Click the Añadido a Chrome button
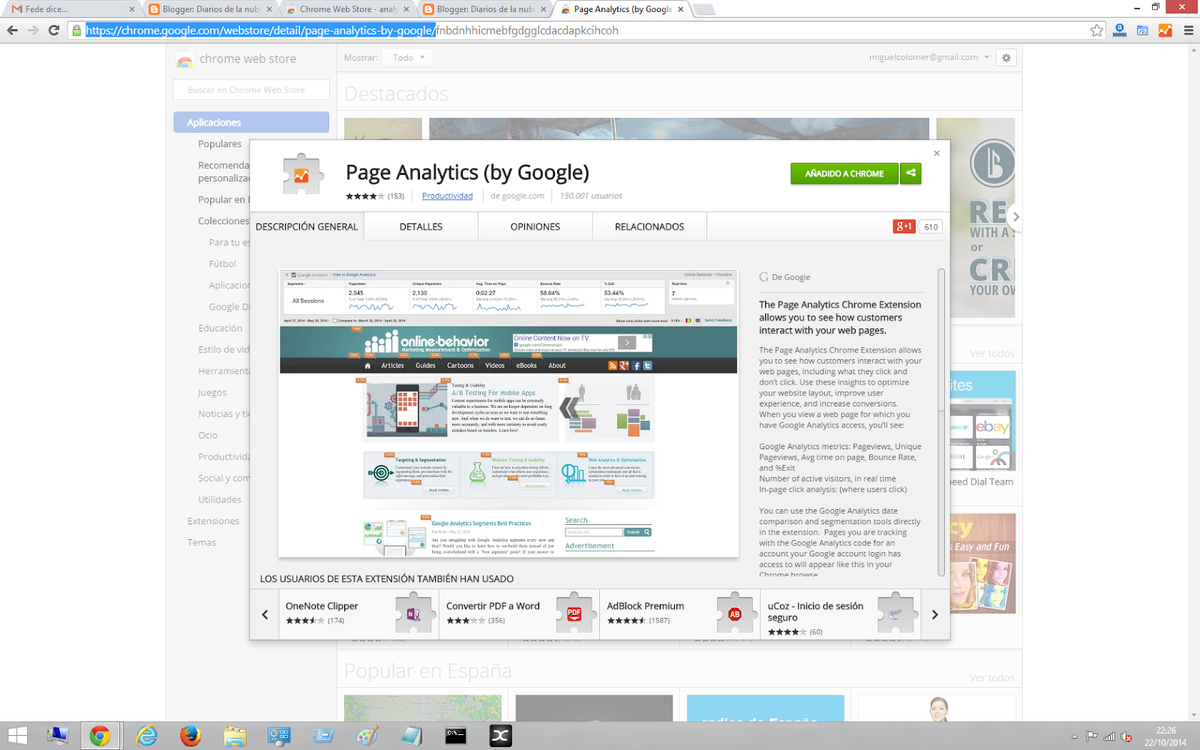Image resolution: width=1200 pixels, height=750 pixels. pyautogui.click(x=844, y=173)
